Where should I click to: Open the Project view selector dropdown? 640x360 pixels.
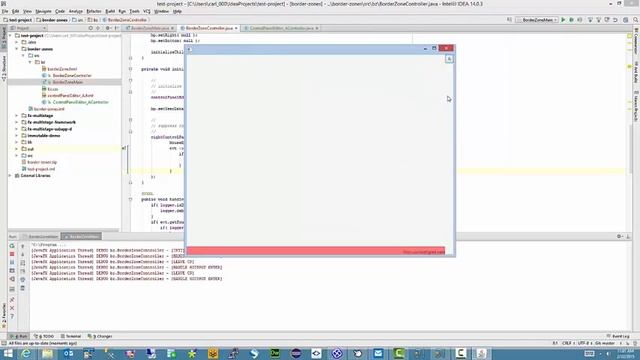(28, 28)
